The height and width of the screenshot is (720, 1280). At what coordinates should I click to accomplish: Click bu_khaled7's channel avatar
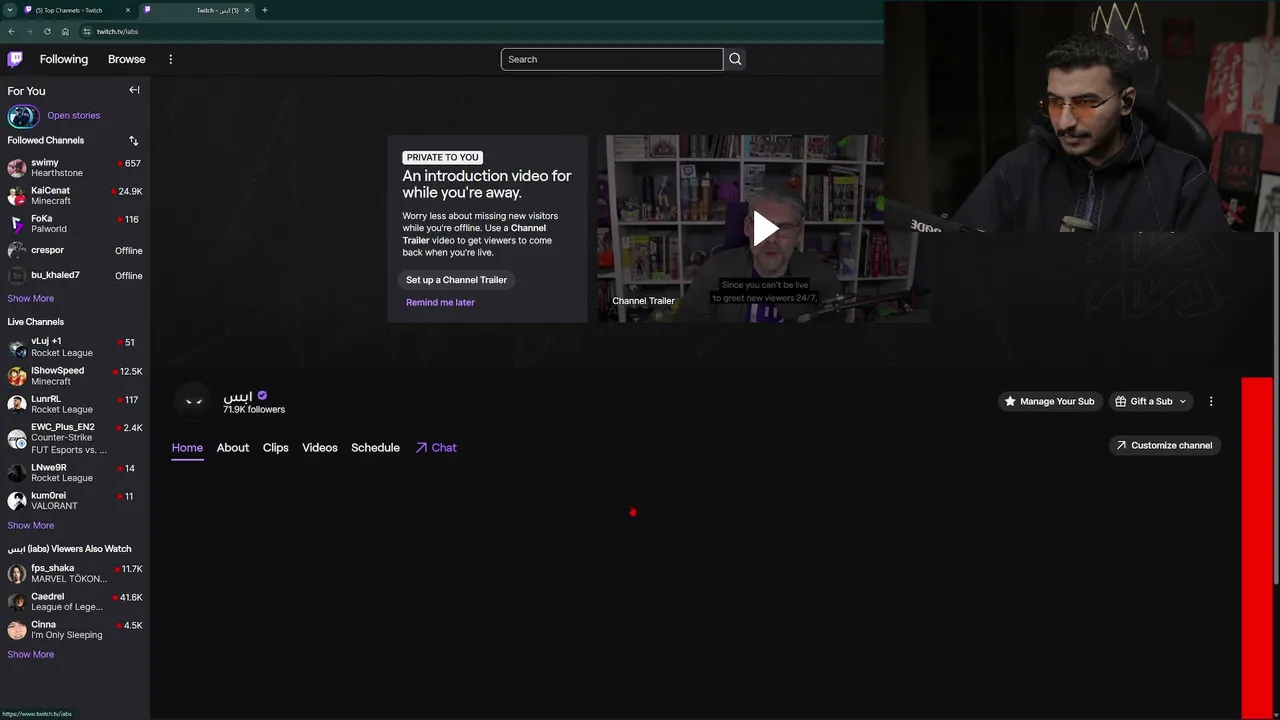coord(17,275)
